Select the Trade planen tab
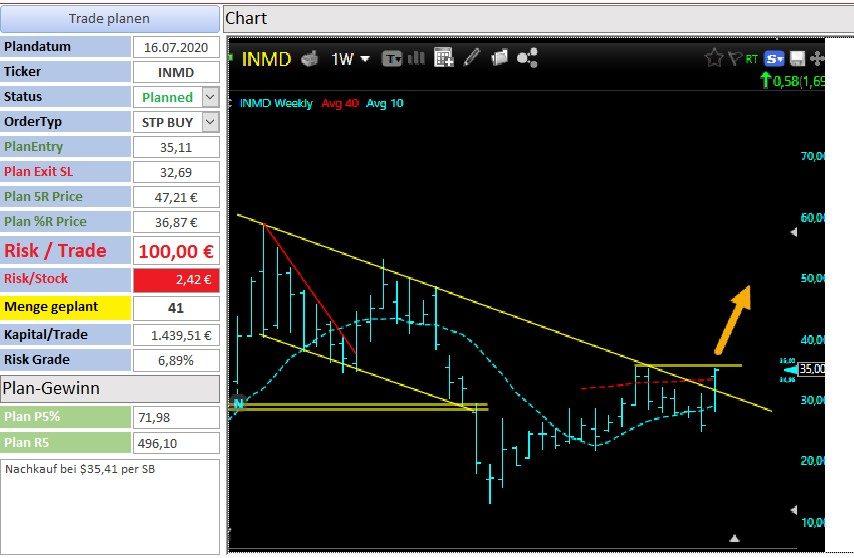The width and height of the screenshot is (854, 558). [109, 19]
